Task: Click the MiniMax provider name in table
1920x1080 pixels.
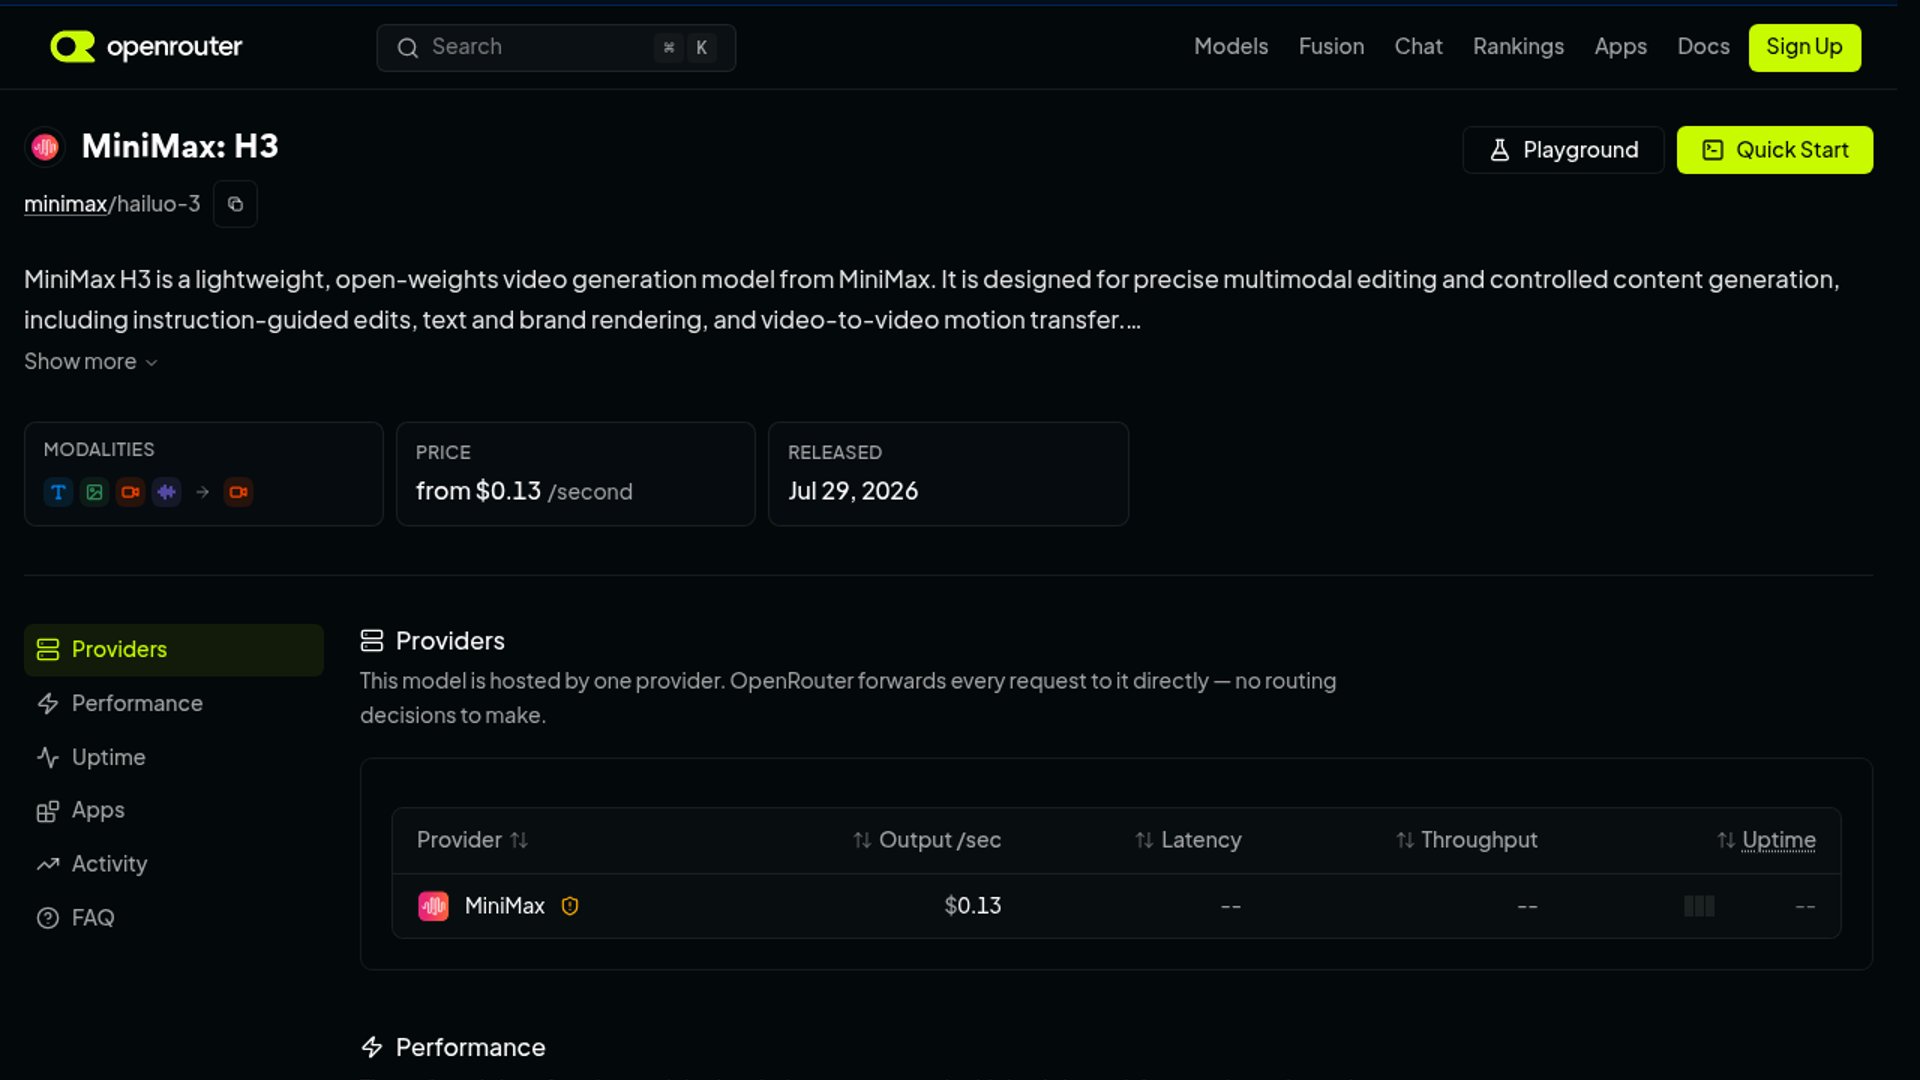Action: pos(505,906)
